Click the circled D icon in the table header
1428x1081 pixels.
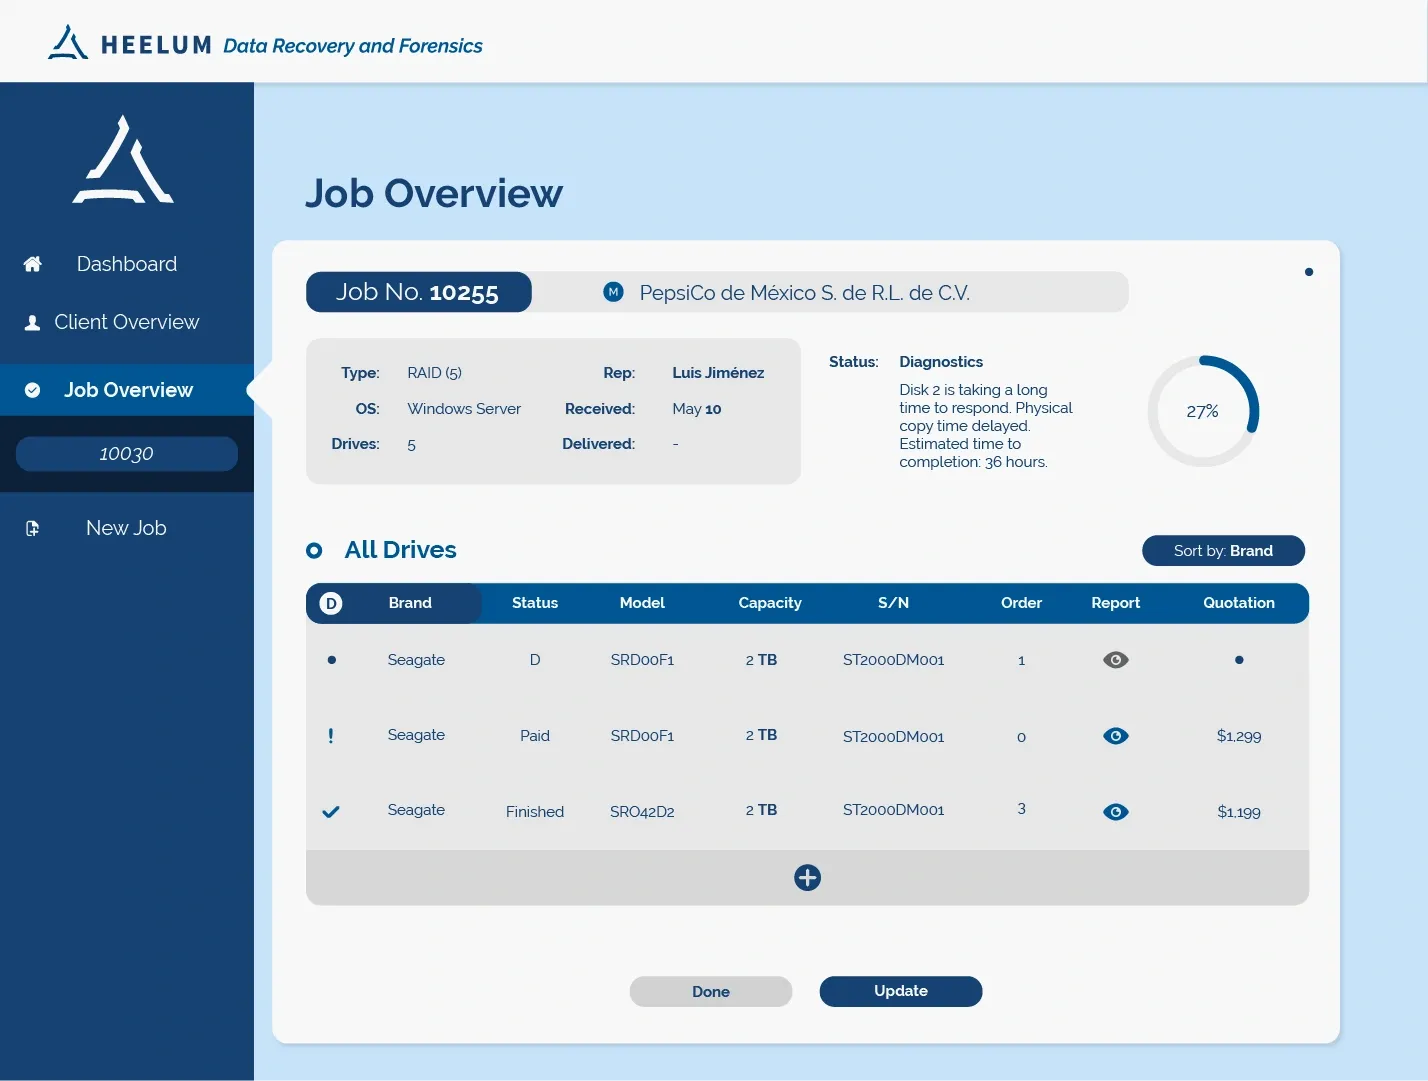click(331, 603)
